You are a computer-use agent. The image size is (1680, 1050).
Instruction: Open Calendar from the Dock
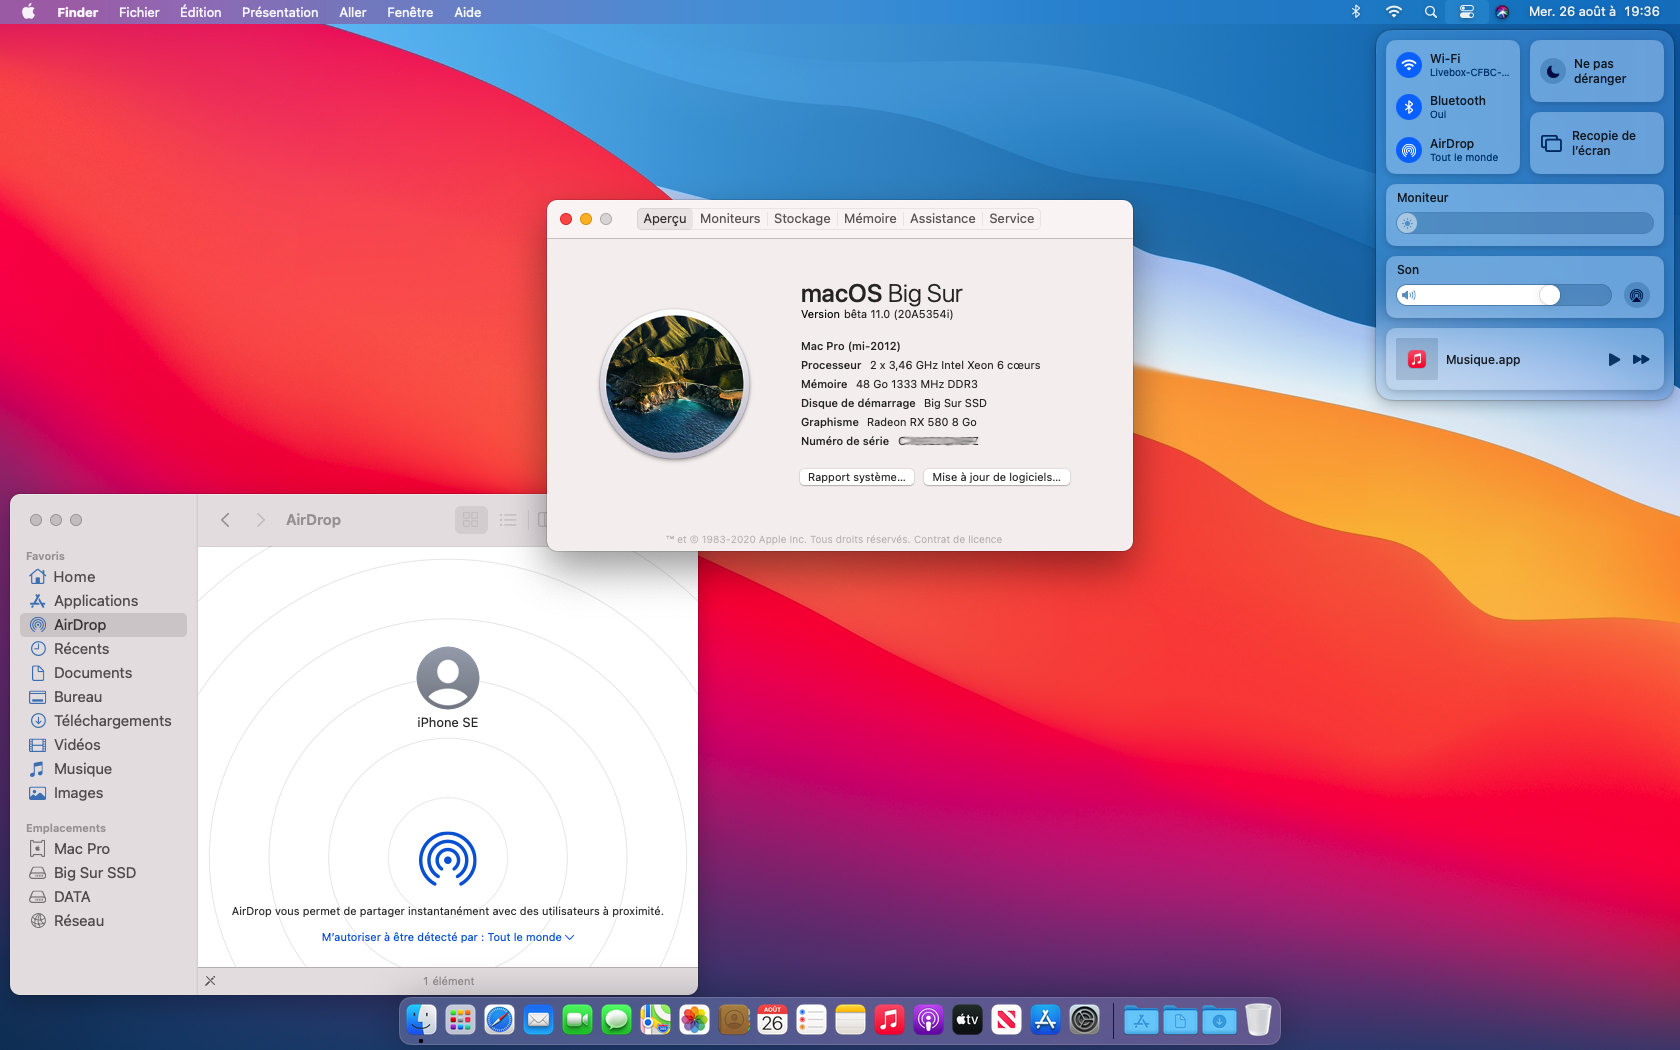click(x=772, y=1020)
